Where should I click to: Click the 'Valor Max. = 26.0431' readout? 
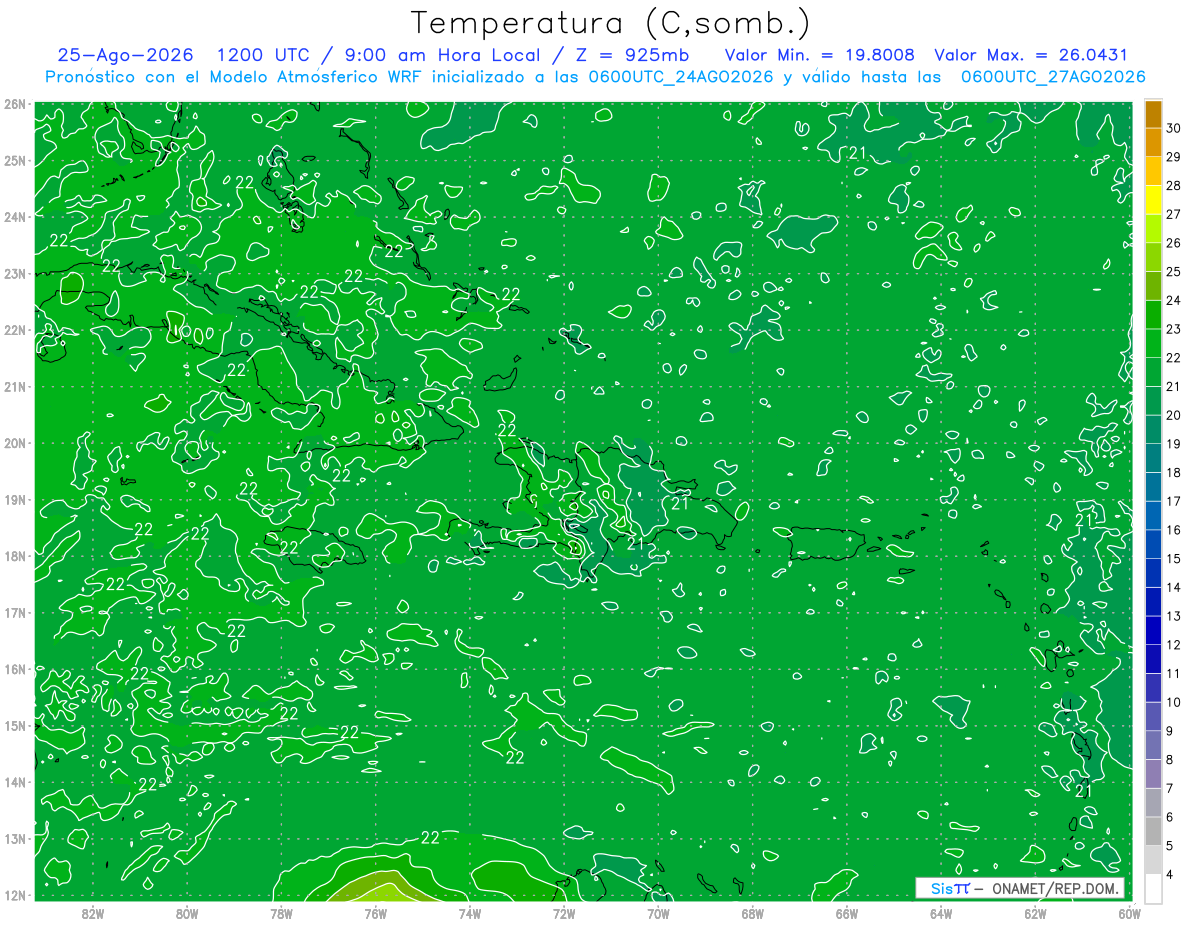click(x=1031, y=55)
